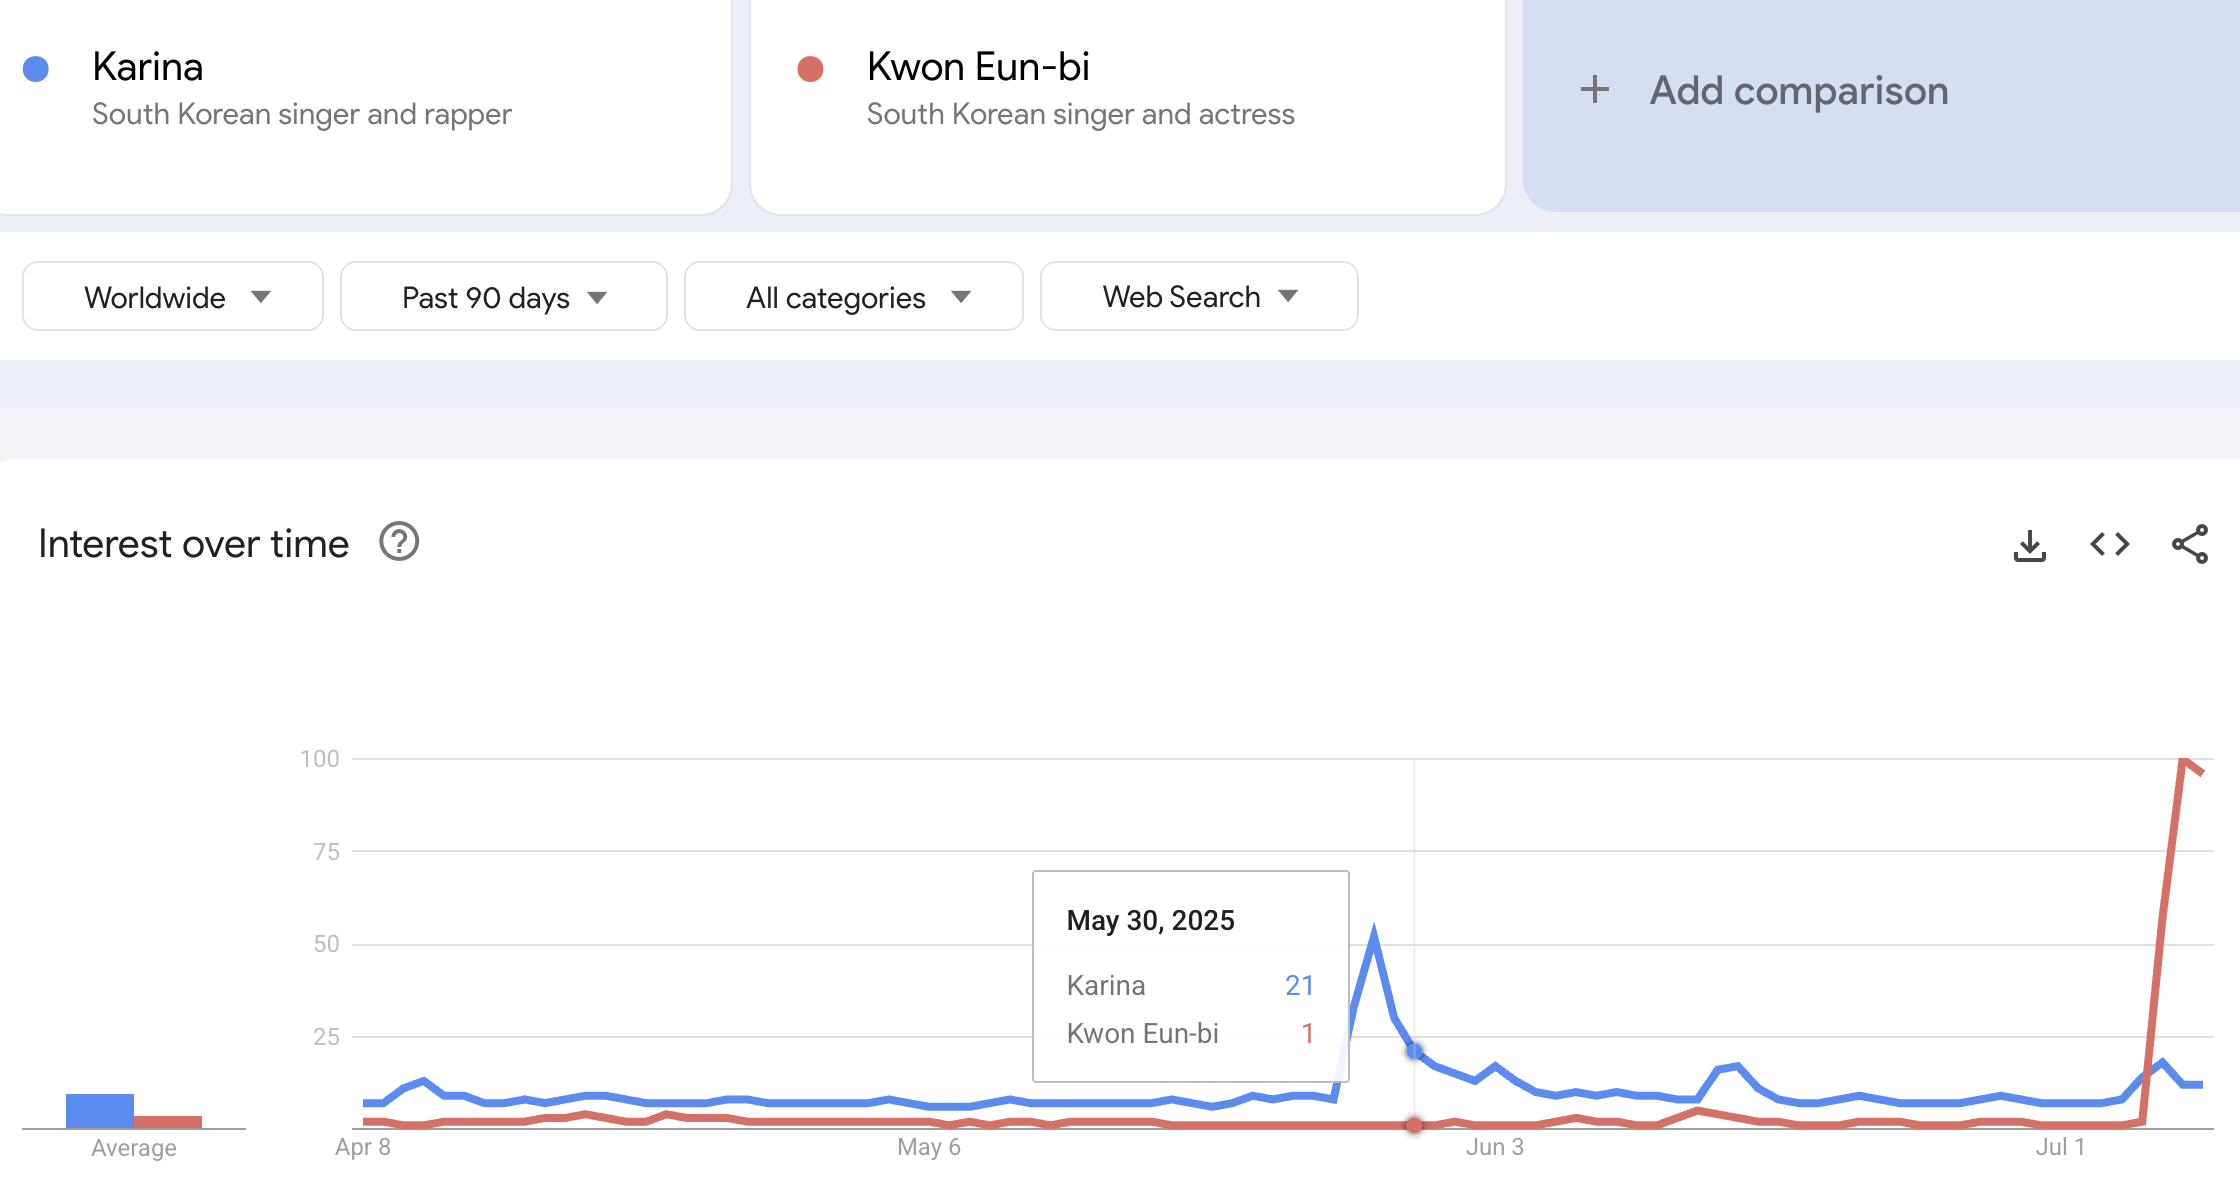
Task: Open the Worldwide region dropdown
Action: [x=173, y=297]
